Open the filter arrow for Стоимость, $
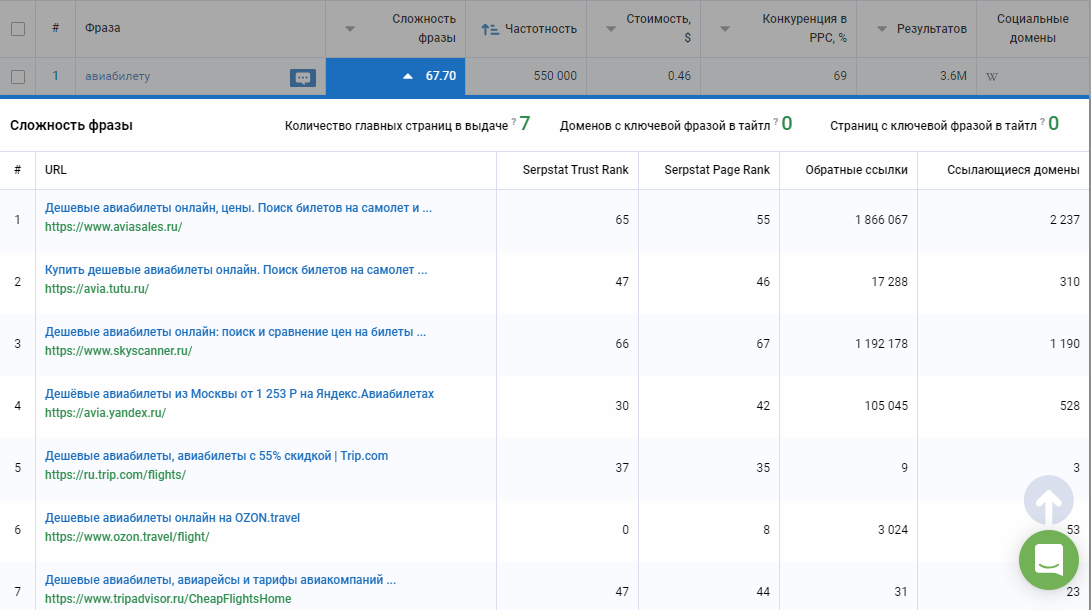 click(x=611, y=29)
